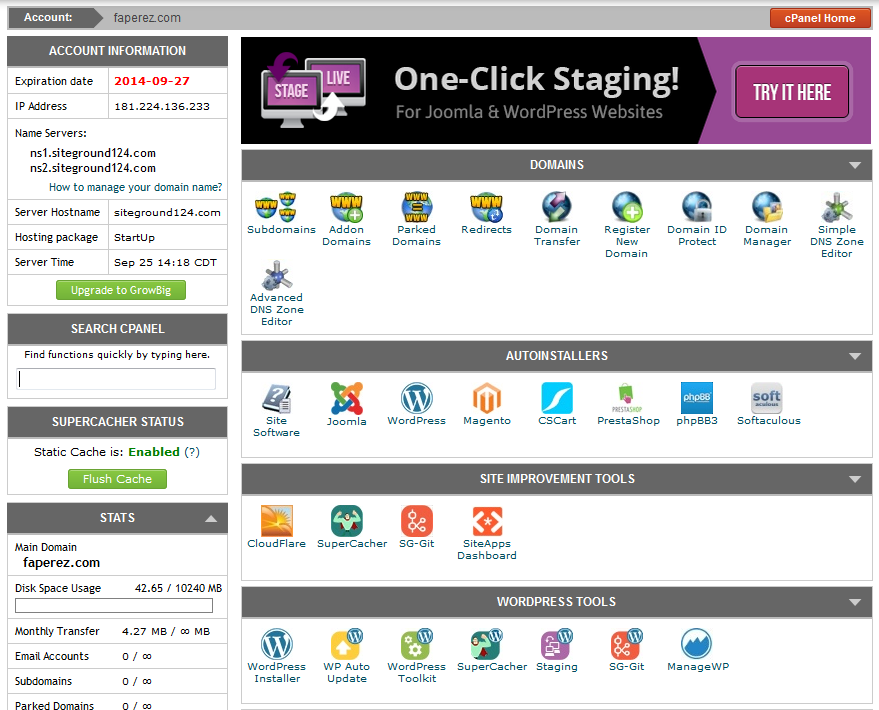Click the Static Cache Enabled status text
The height and width of the screenshot is (710, 879).
coord(154,452)
